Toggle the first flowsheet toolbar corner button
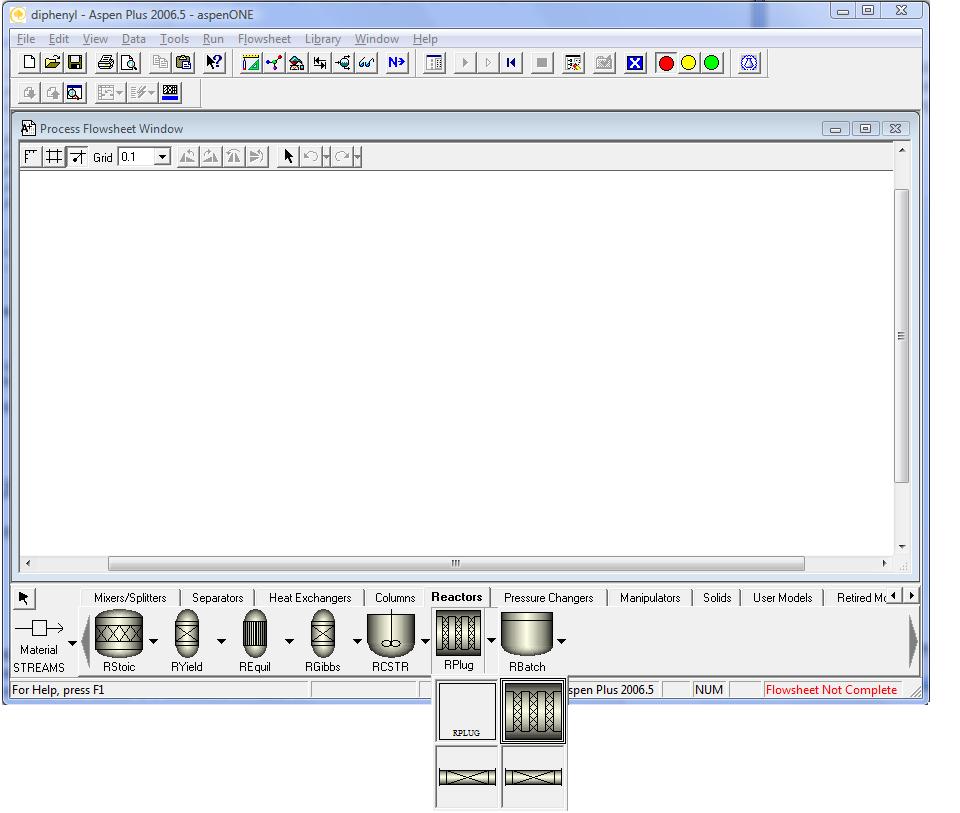960x813 pixels. pos(31,157)
